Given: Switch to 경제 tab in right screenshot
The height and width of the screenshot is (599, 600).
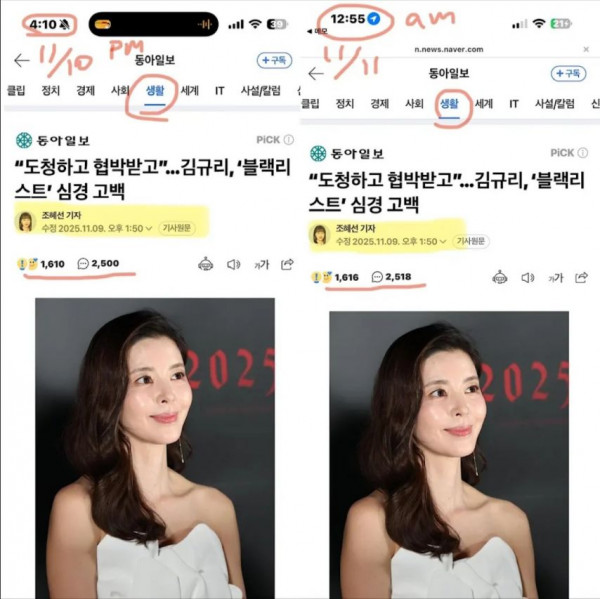Looking at the screenshot, I should (x=380, y=104).
